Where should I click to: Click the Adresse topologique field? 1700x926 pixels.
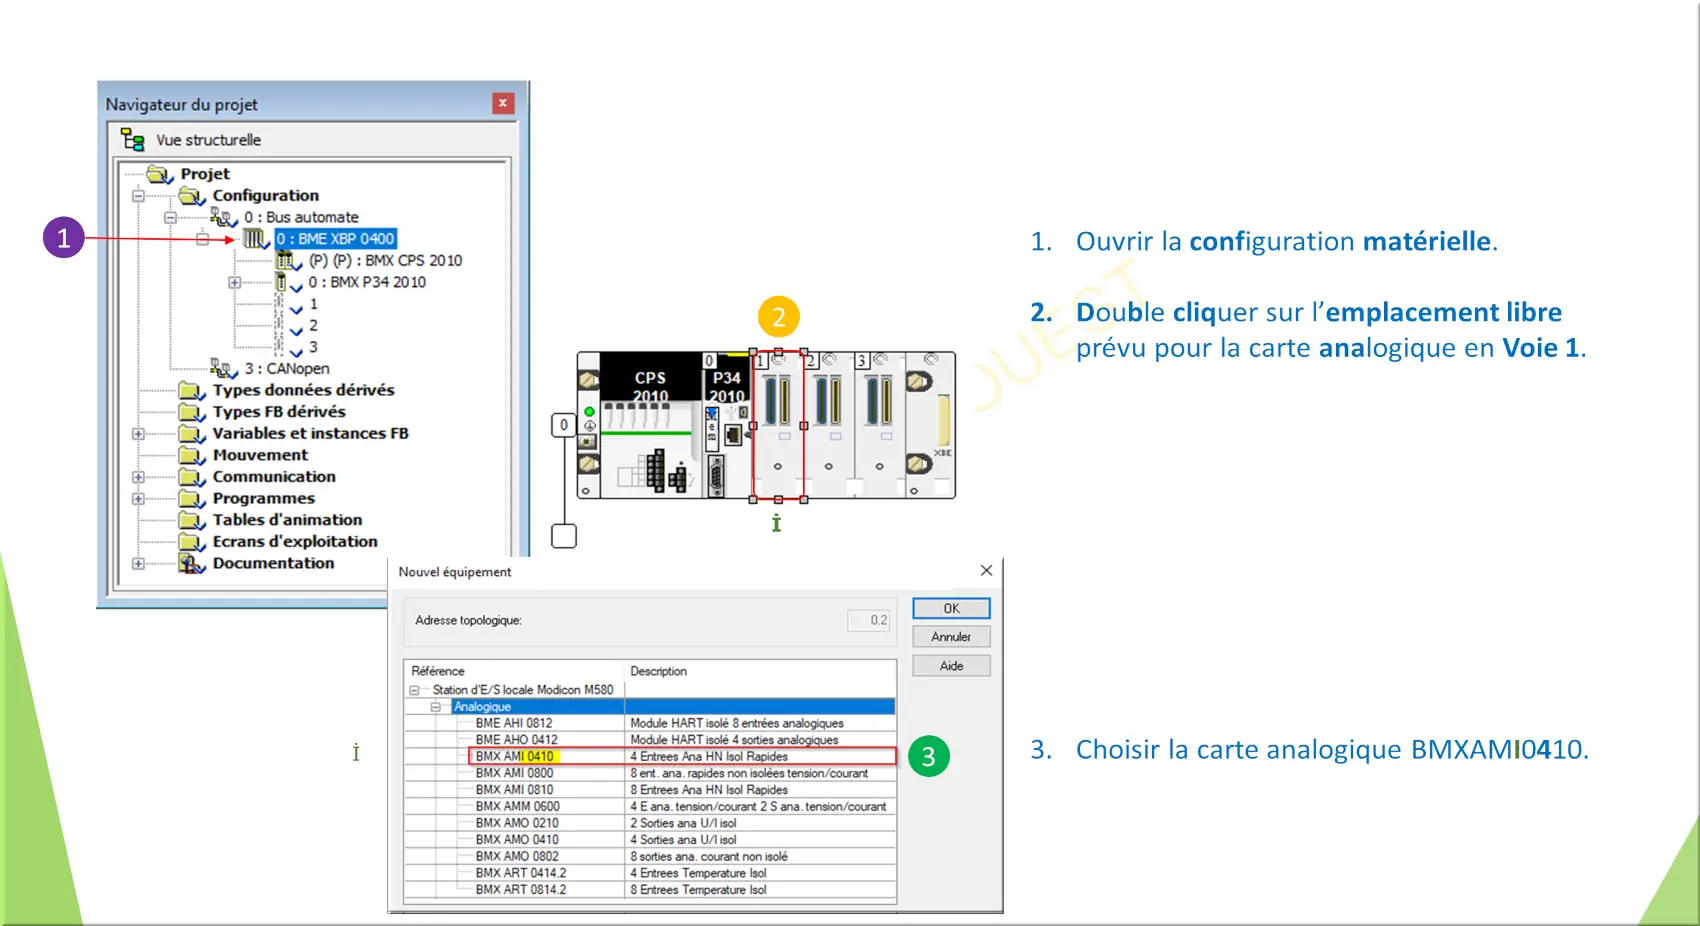(868, 620)
